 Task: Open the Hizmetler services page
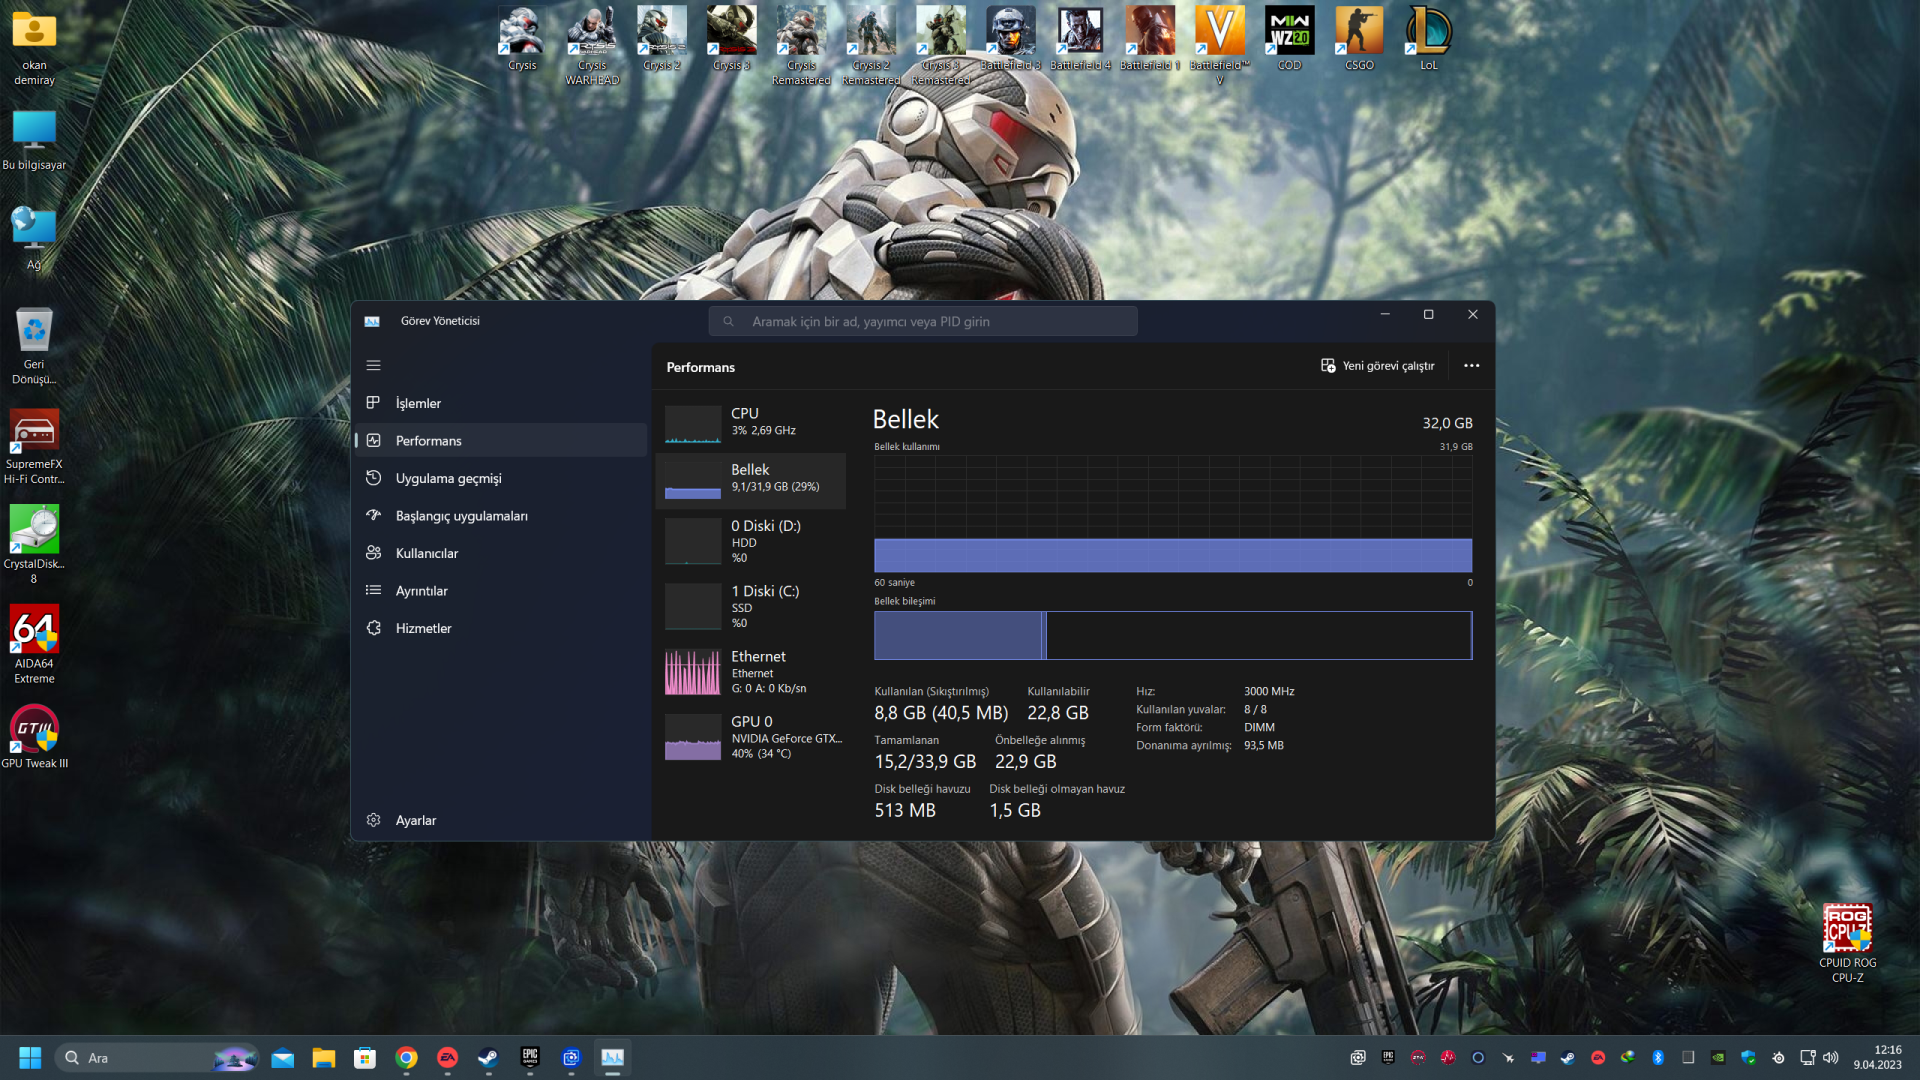pos(423,628)
